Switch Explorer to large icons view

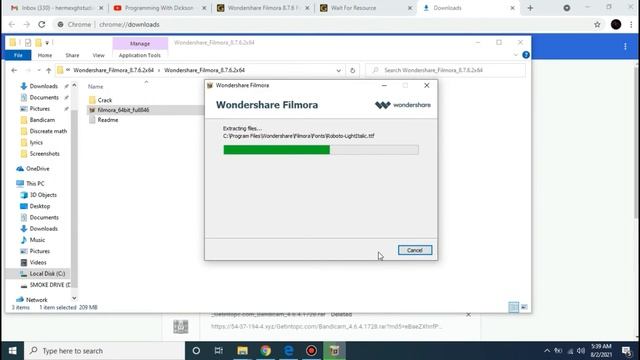(524, 307)
